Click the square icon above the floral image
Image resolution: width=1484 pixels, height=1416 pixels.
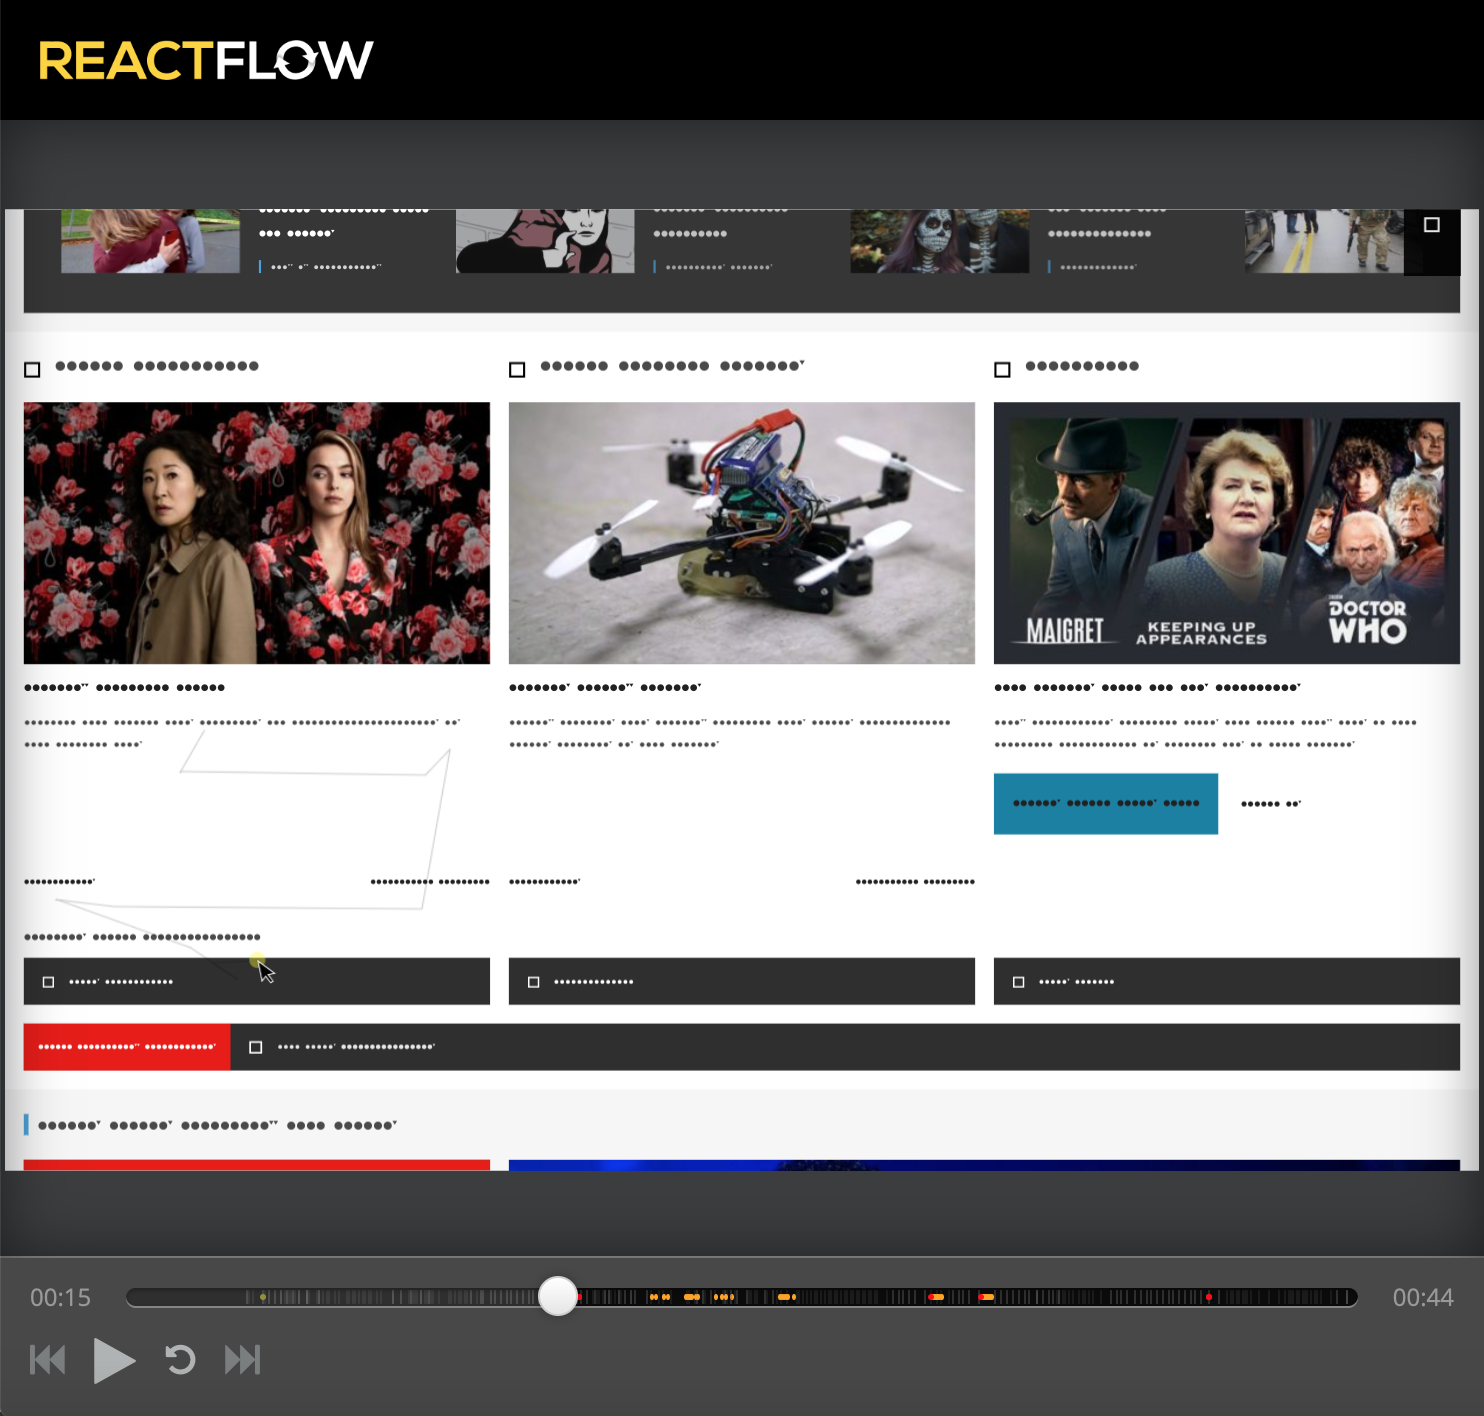coord(32,370)
